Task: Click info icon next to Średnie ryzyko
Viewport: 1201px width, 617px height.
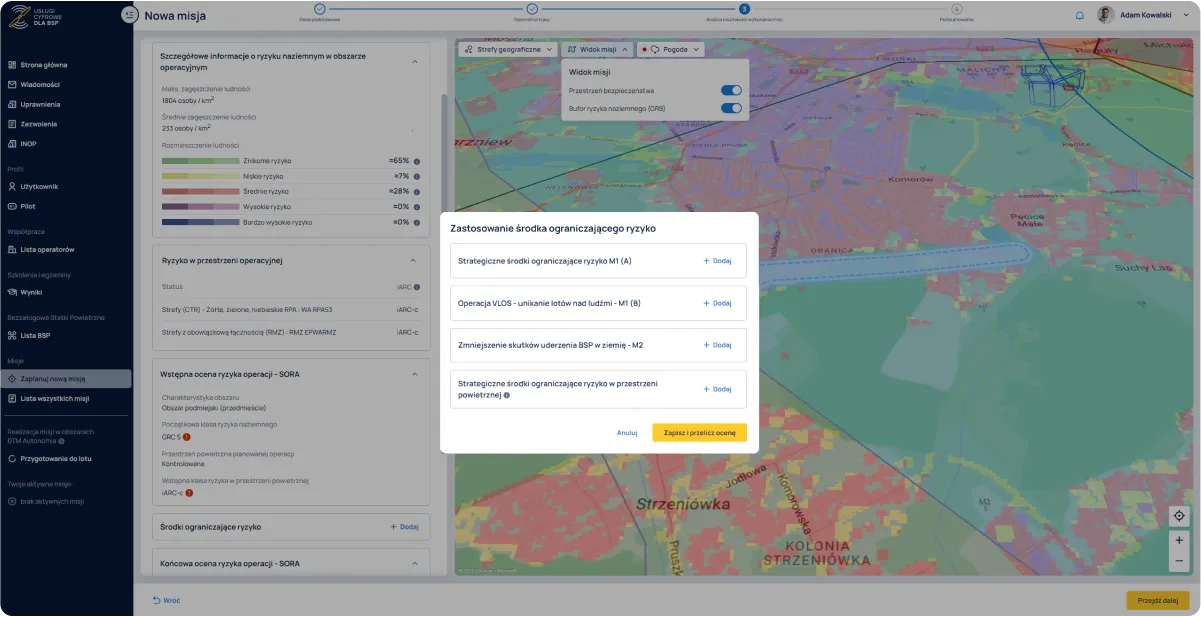Action: (x=417, y=191)
